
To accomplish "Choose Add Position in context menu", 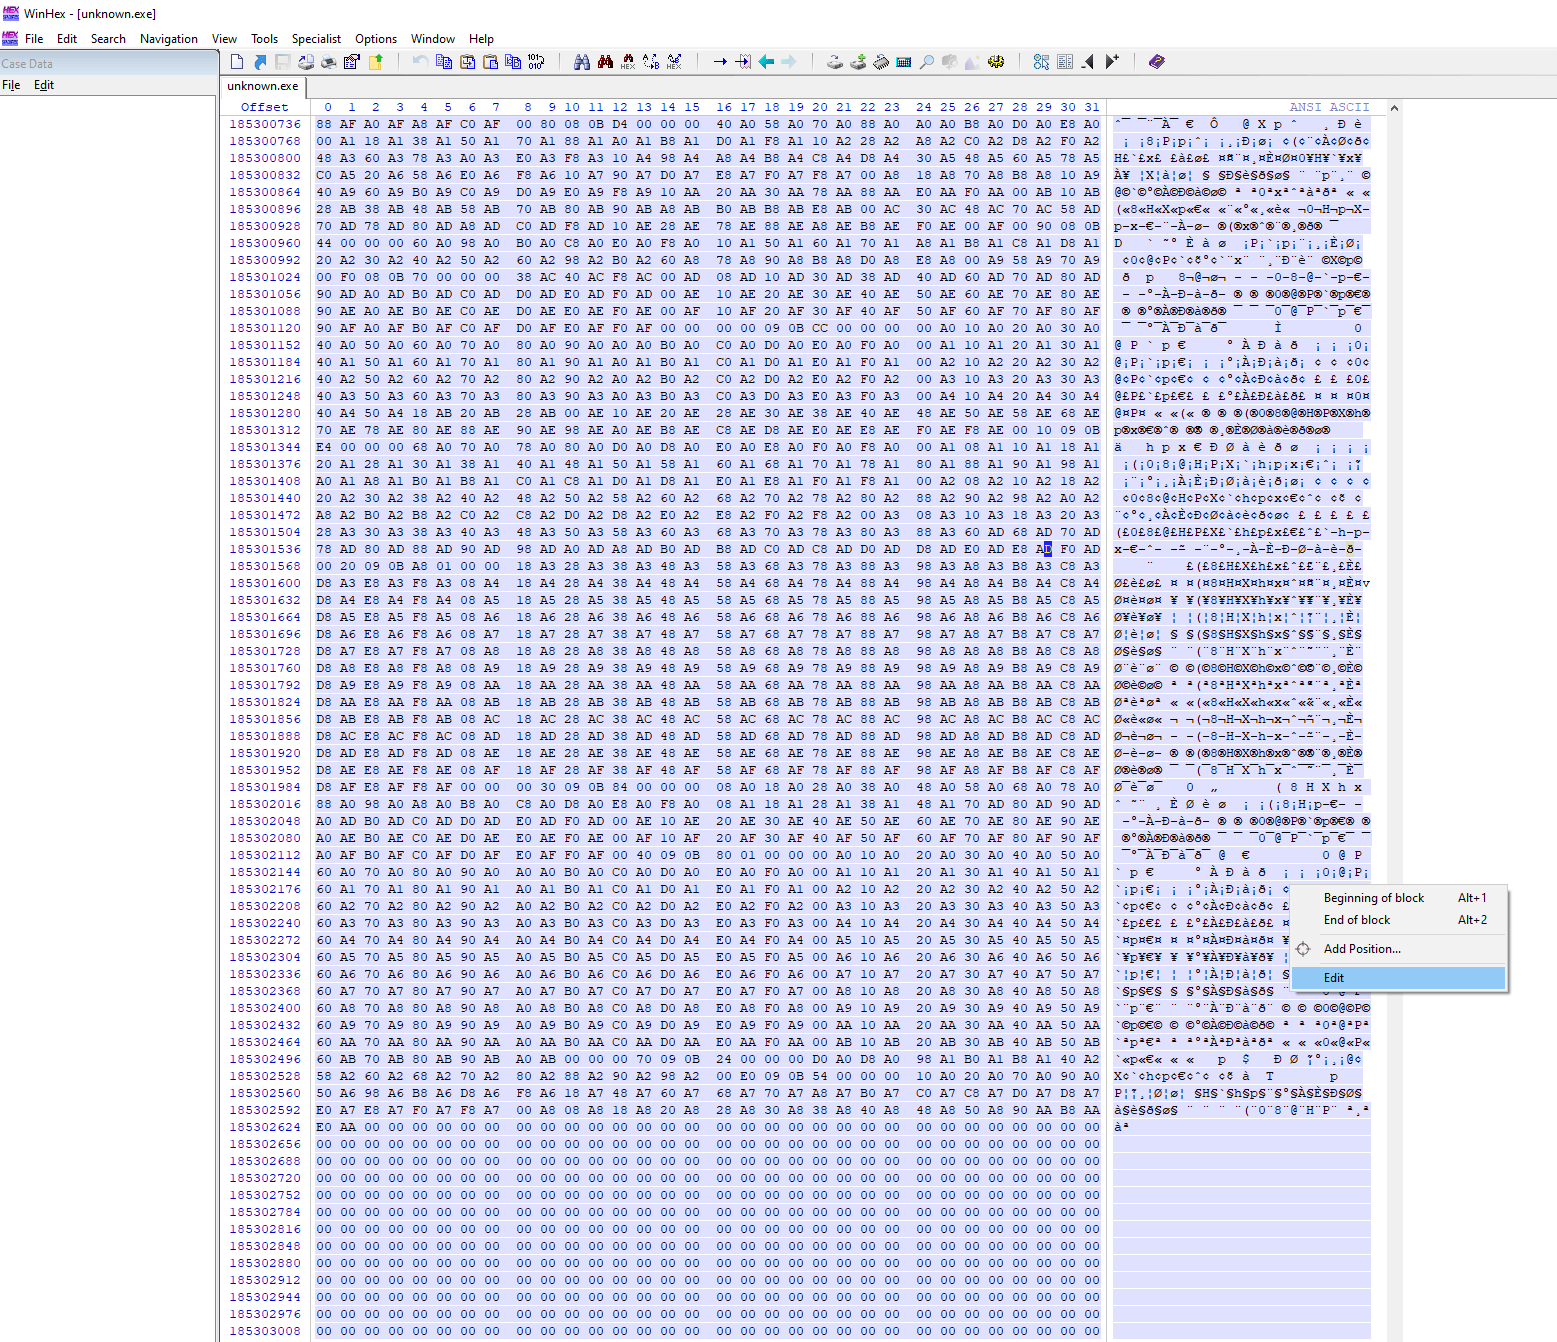I will coord(1362,949).
